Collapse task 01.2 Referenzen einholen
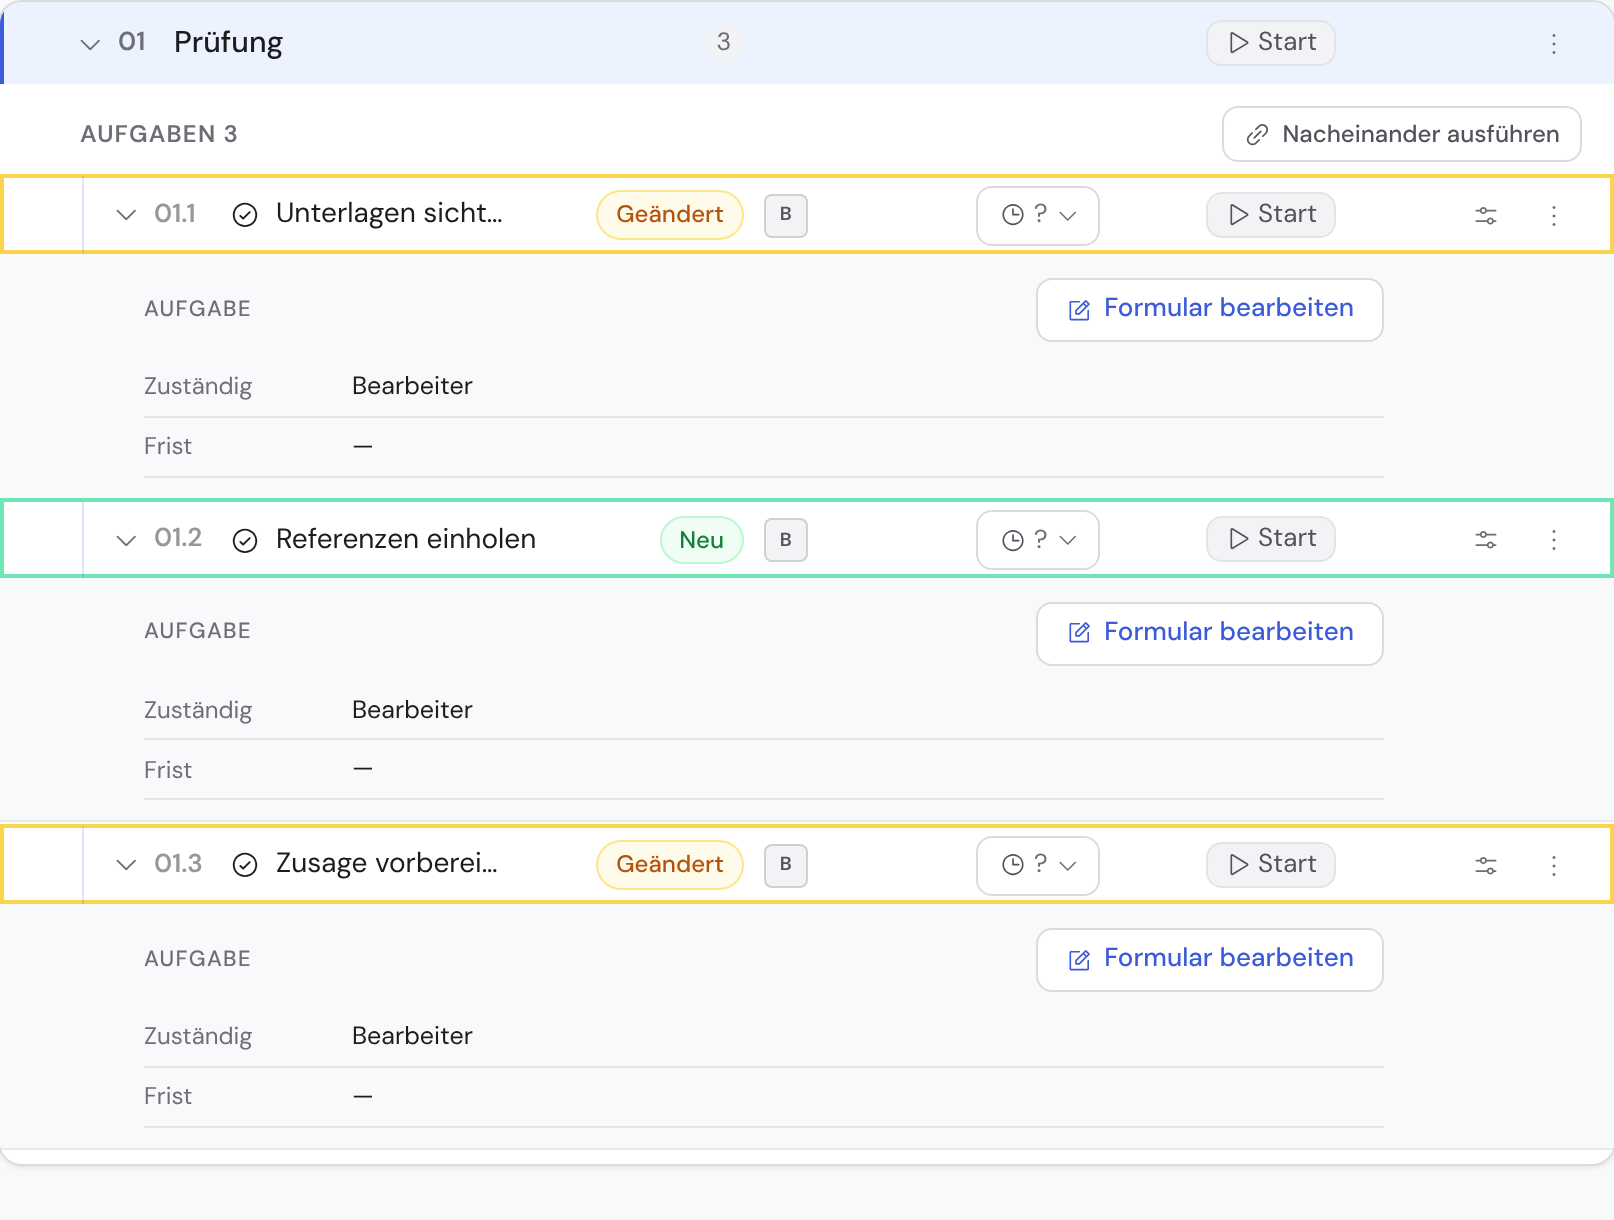The width and height of the screenshot is (1614, 1220). click(126, 540)
